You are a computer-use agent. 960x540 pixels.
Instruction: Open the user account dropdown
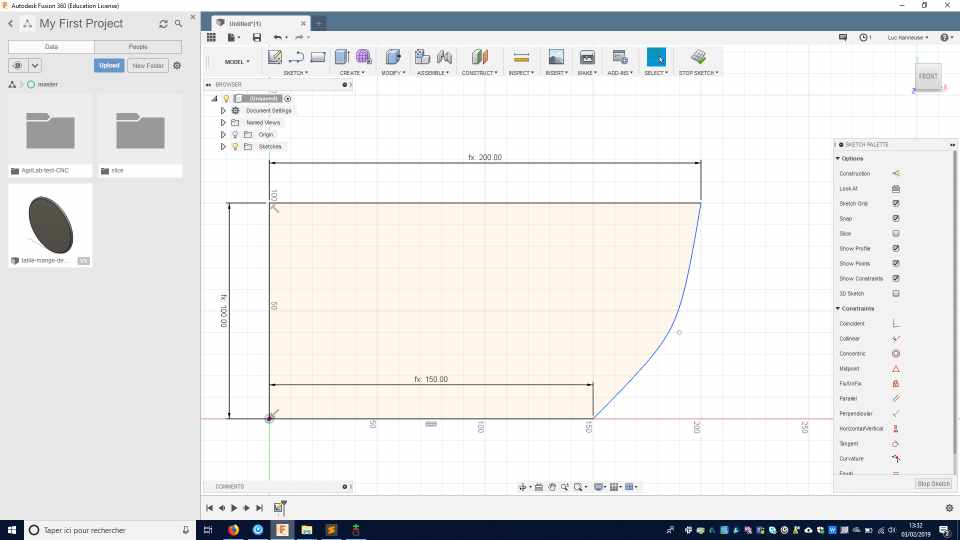[x=908, y=37]
